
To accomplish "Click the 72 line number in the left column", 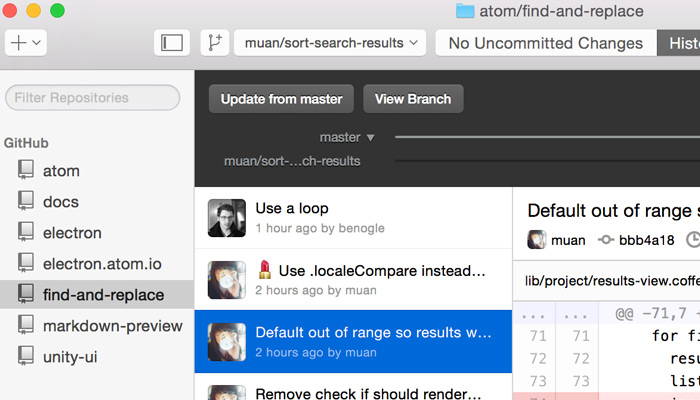I will click(538, 358).
